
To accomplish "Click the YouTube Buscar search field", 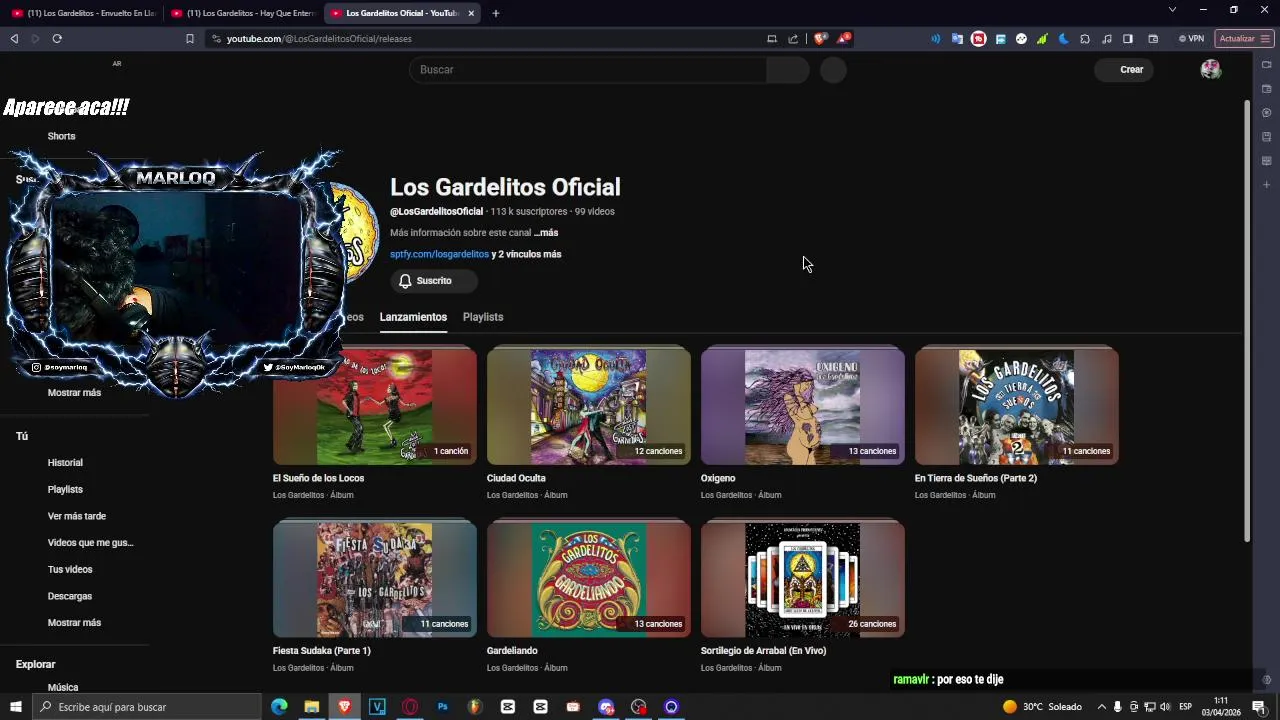I will click(588, 70).
